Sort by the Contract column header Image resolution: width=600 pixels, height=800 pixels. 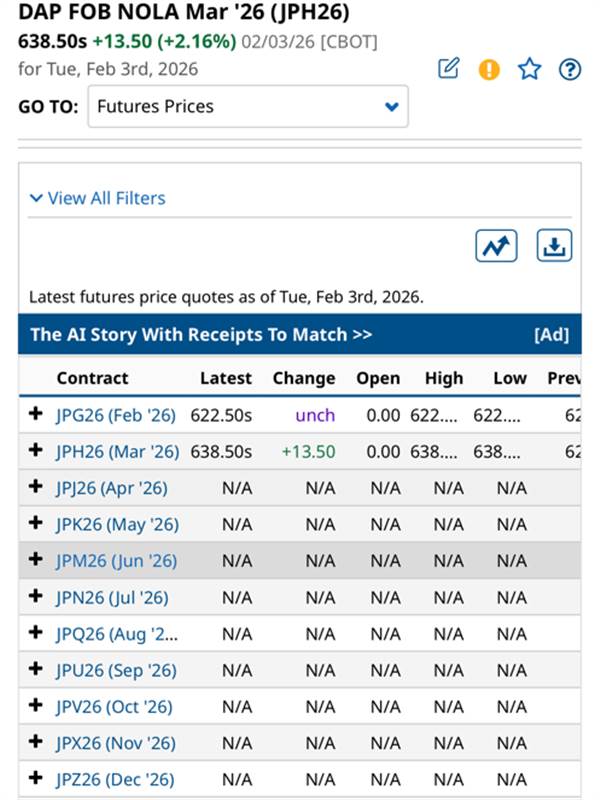pyautogui.click(x=92, y=378)
